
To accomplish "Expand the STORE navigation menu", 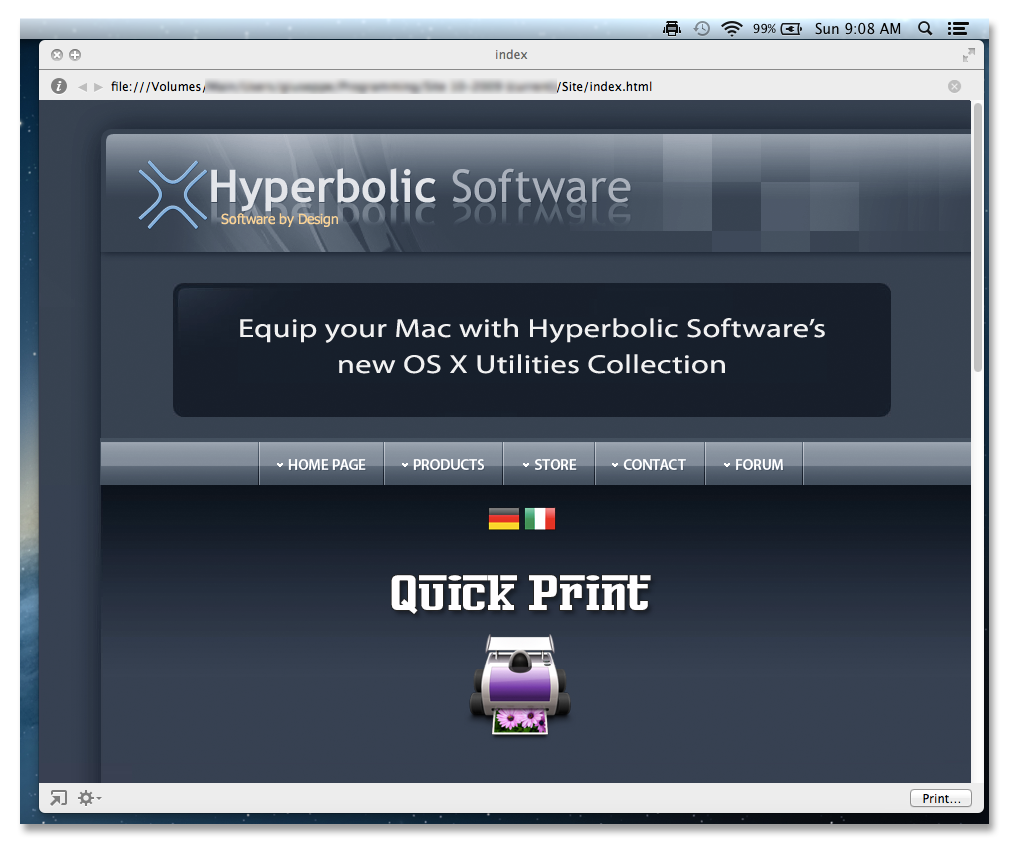I will (x=549, y=464).
